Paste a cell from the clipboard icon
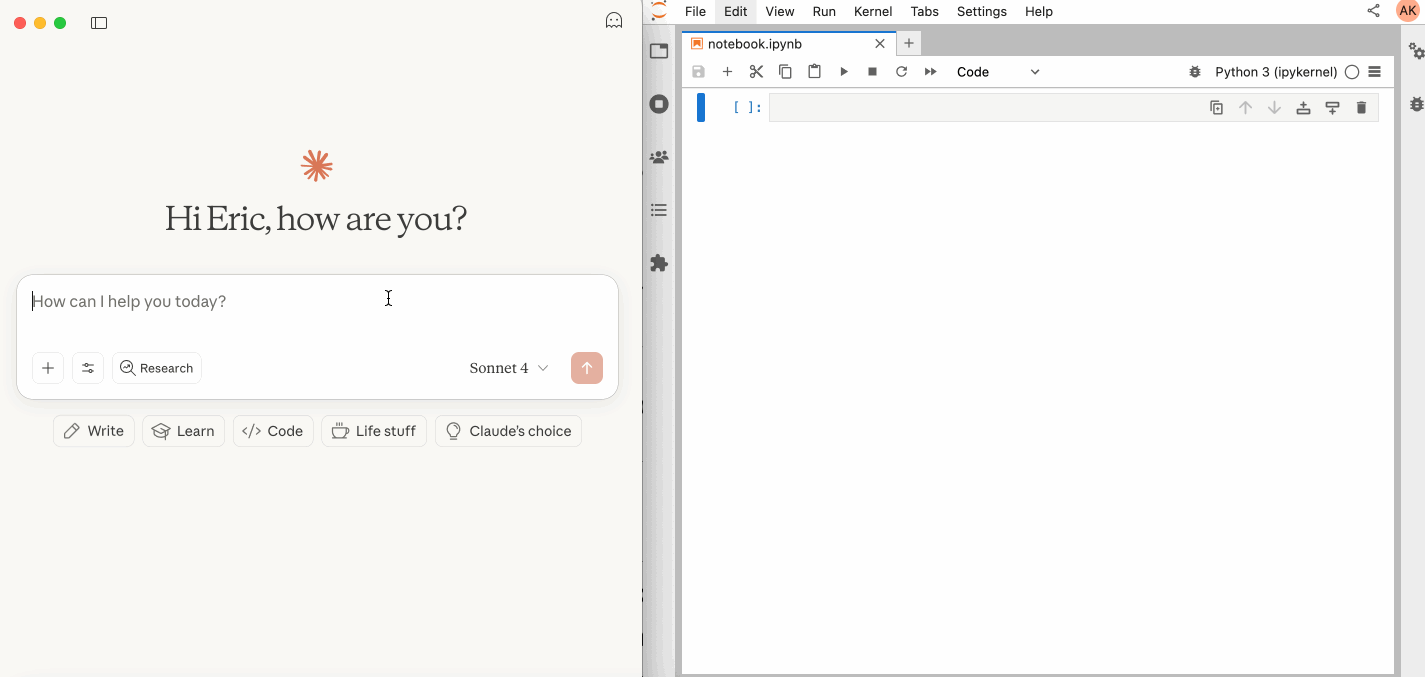1425x677 pixels. point(814,71)
